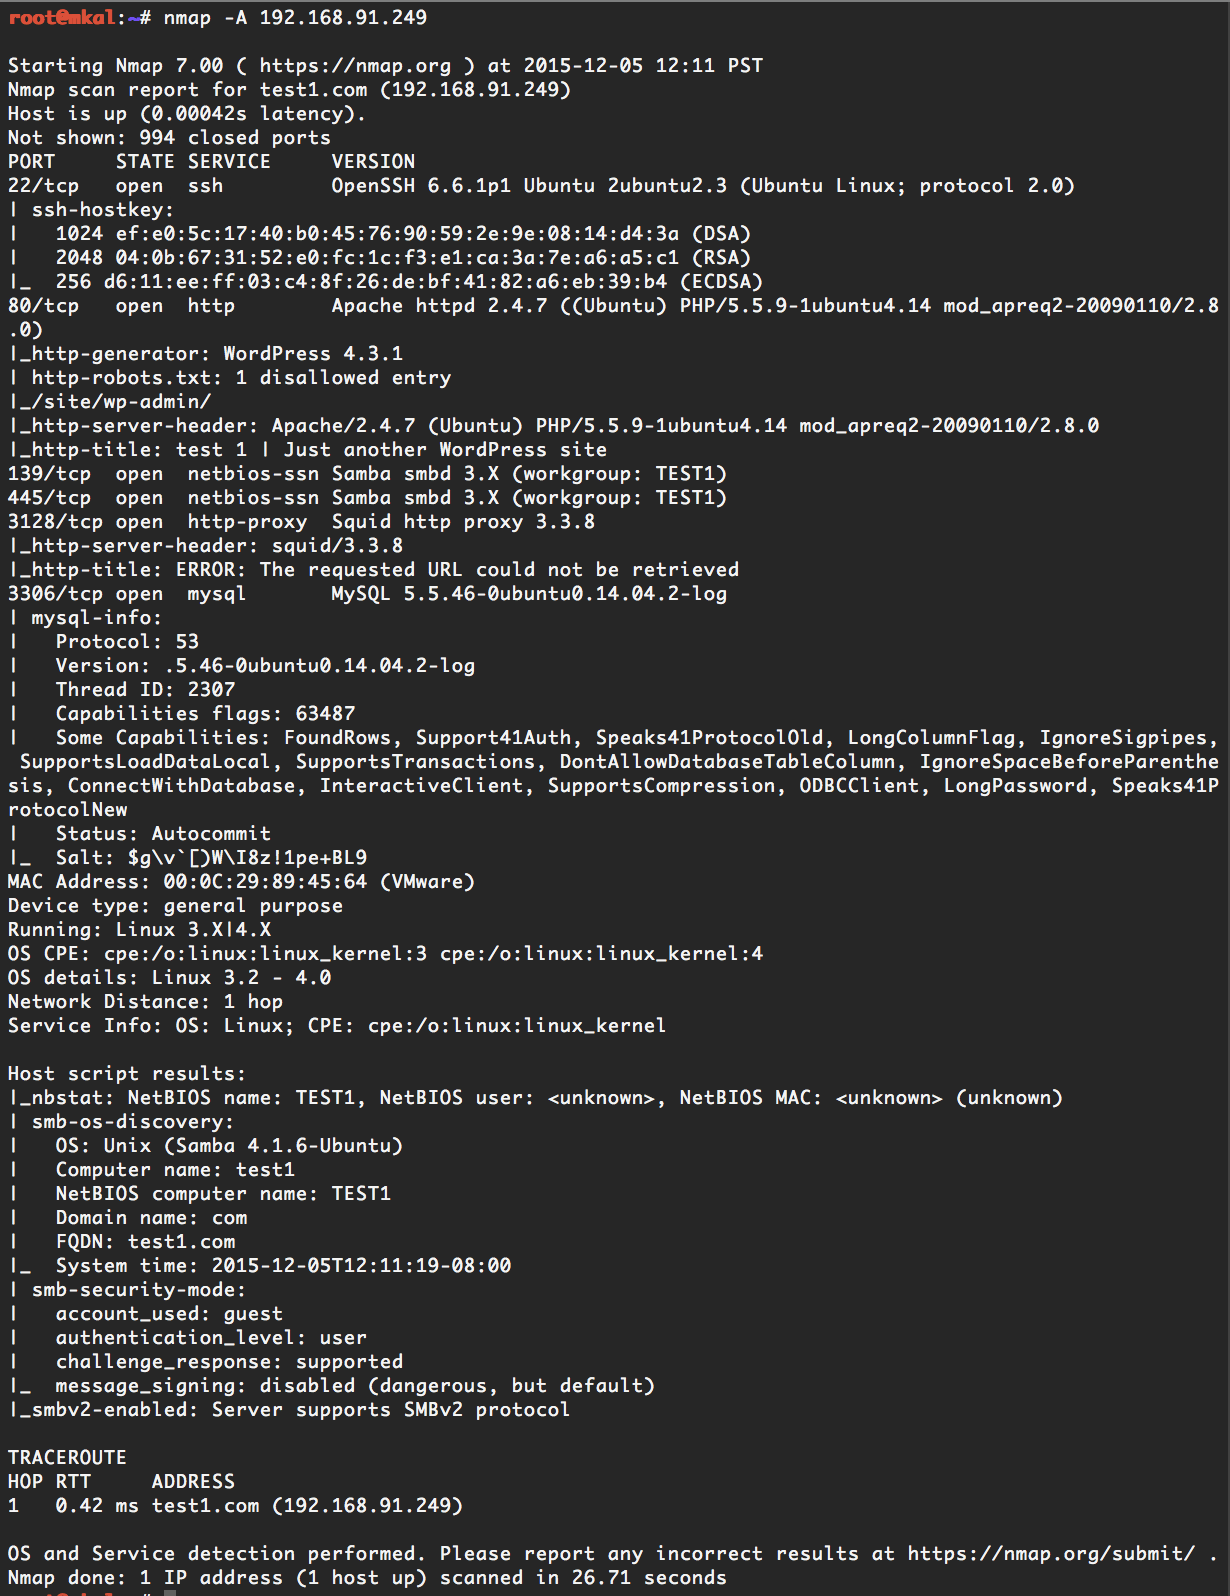Click the 139/tcp port entry
Image resolution: width=1230 pixels, height=1596 pixels.
point(49,474)
